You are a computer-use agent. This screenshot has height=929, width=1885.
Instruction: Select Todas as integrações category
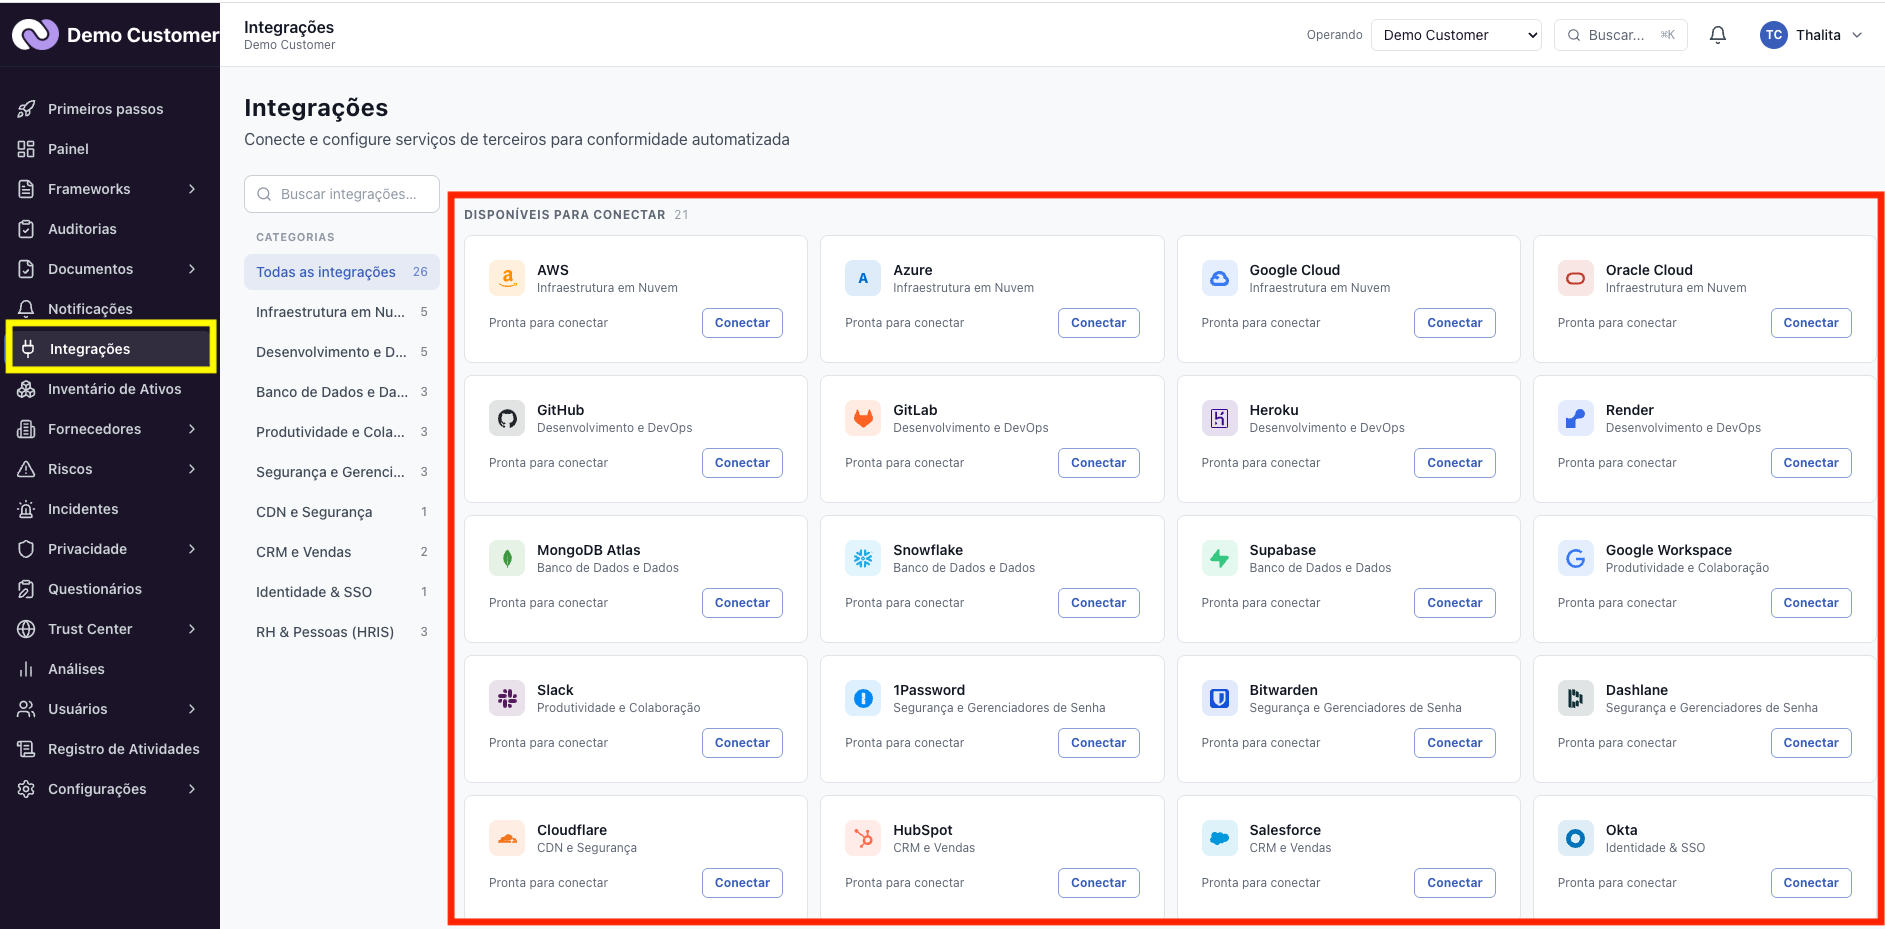coord(342,272)
